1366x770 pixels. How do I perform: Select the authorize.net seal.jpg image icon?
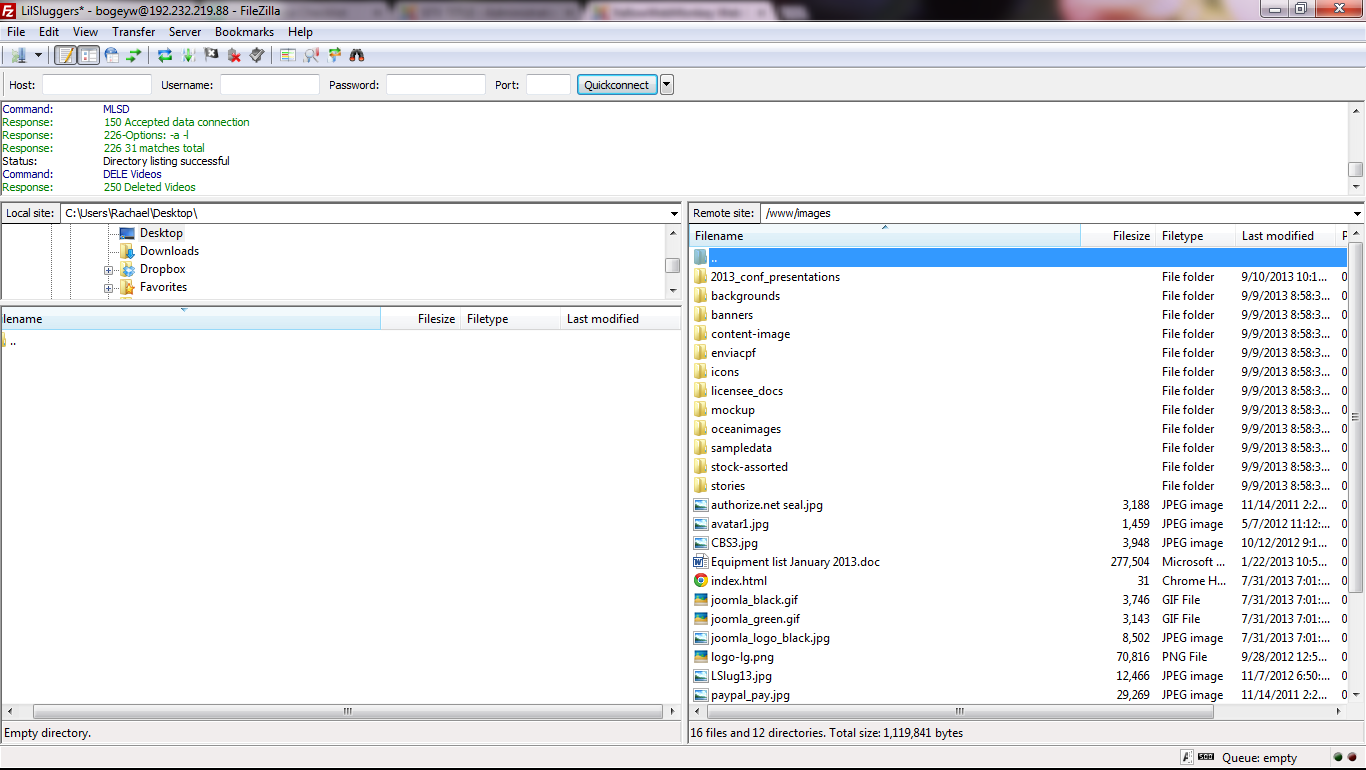tap(701, 505)
